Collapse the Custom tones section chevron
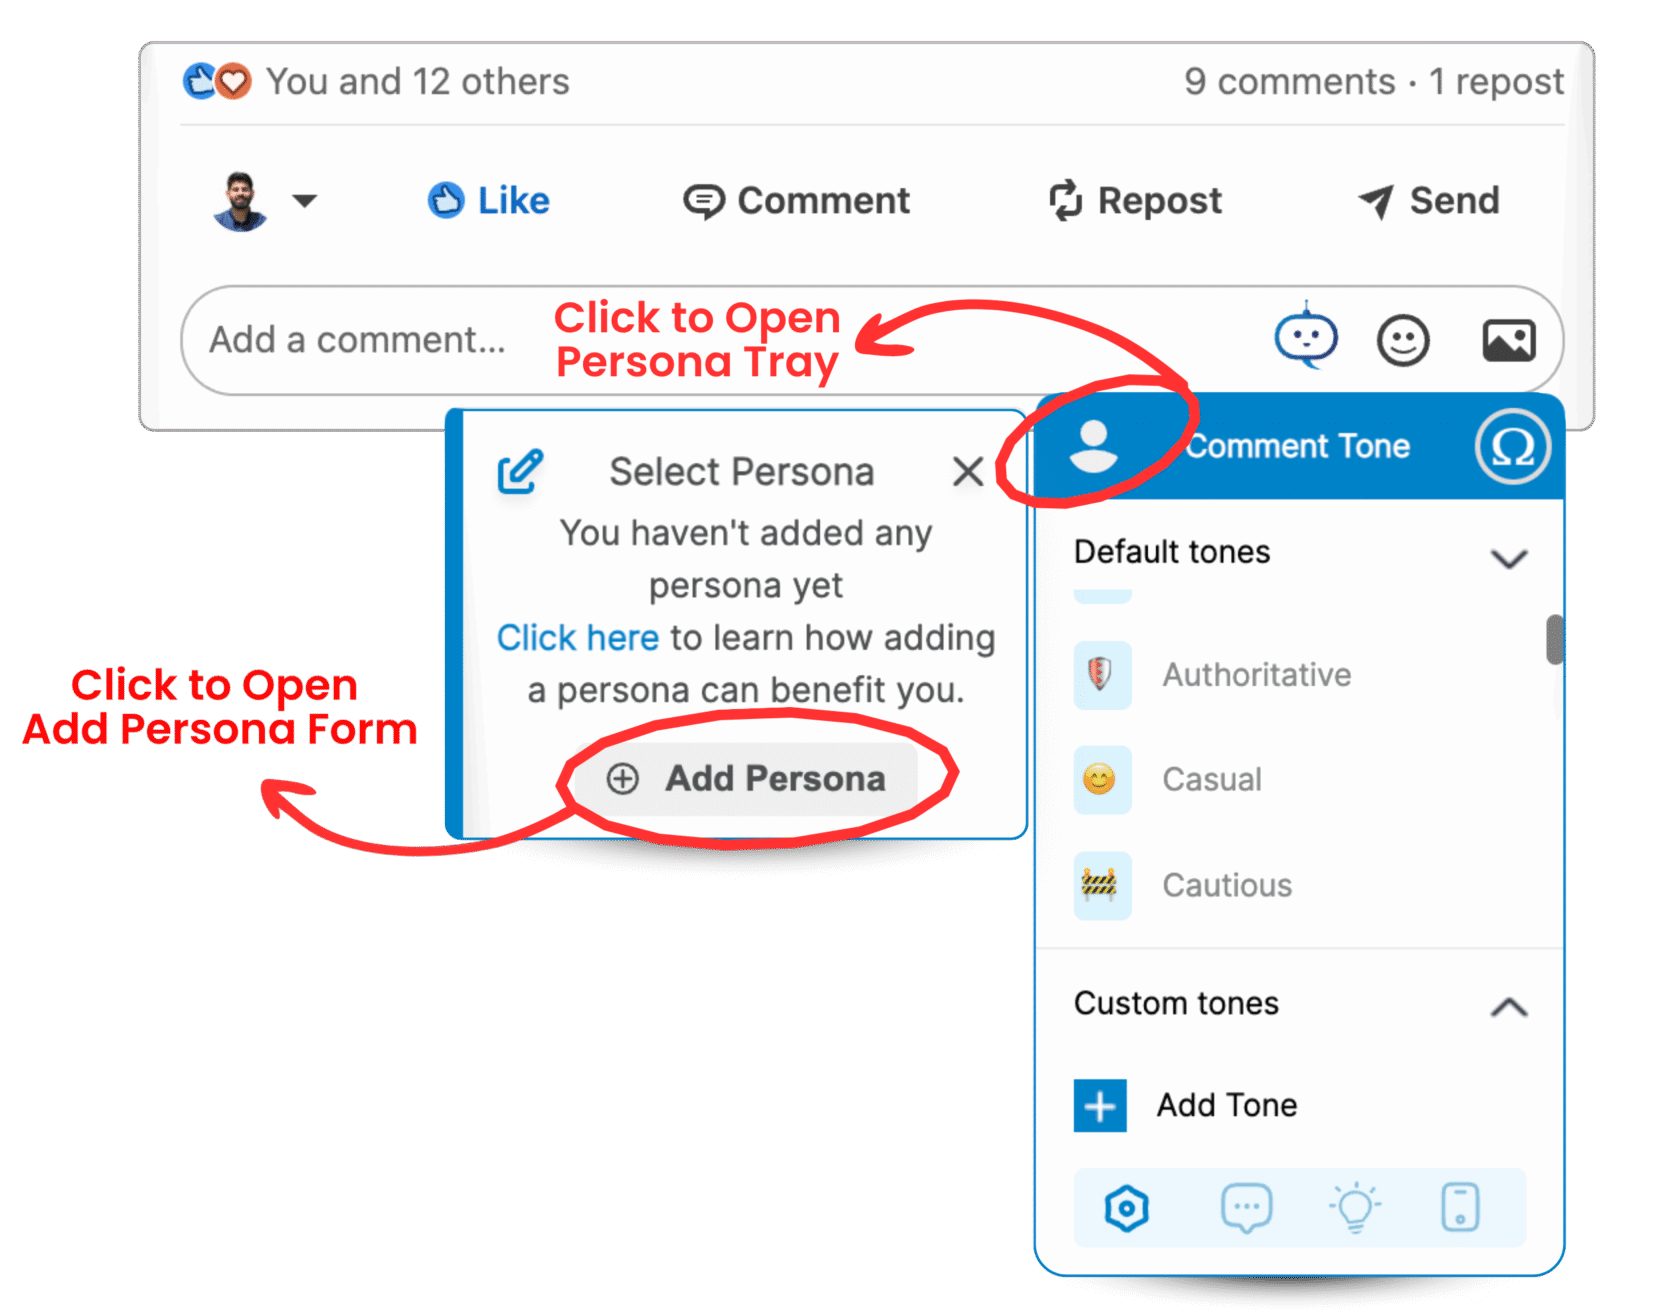The image size is (1664, 1310). click(x=1509, y=1007)
